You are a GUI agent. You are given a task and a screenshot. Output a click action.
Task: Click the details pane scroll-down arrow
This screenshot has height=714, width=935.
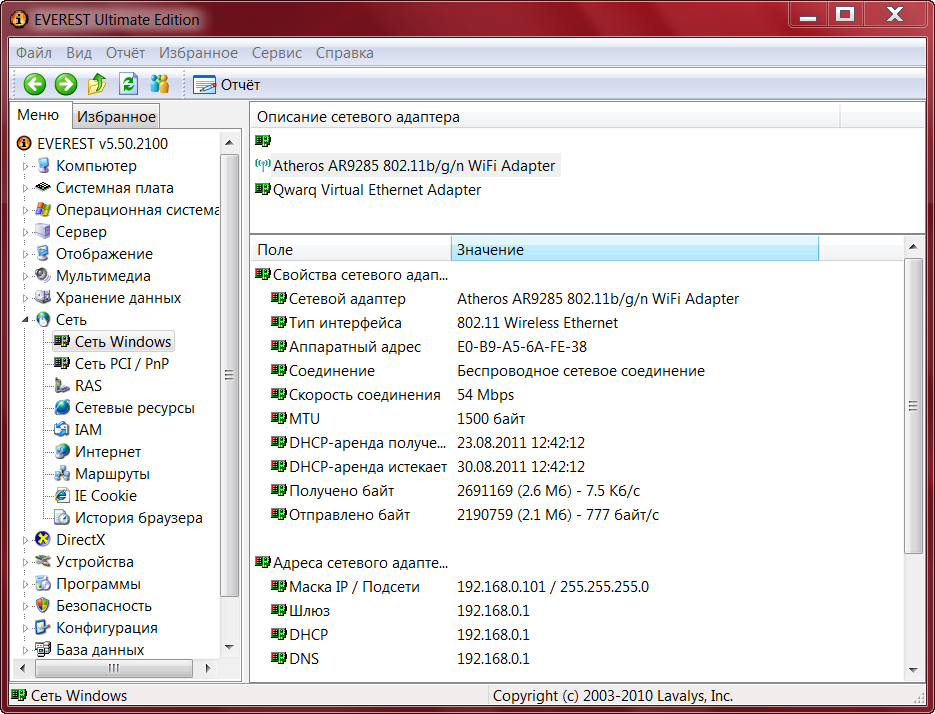coord(913,670)
